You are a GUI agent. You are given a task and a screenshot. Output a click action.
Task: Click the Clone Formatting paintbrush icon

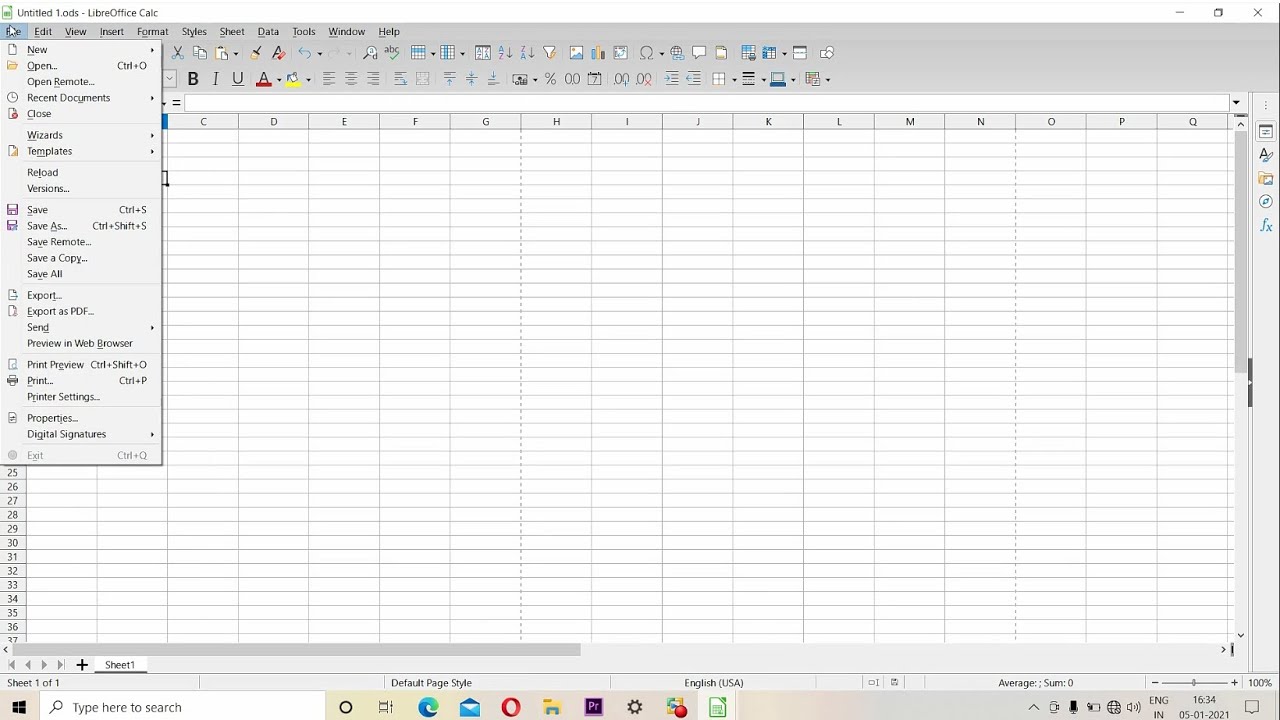point(256,53)
